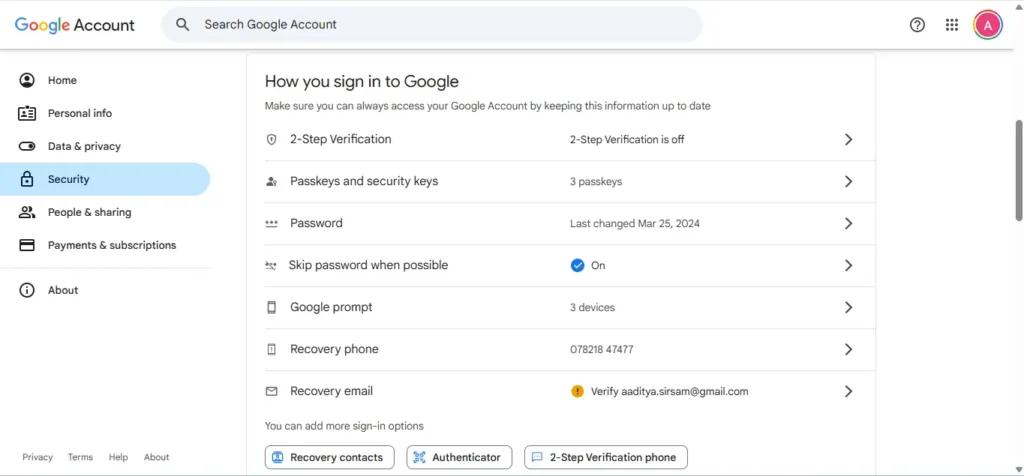Click the Google prompt phone icon
The width and height of the screenshot is (1024, 476).
click(271, 308)
